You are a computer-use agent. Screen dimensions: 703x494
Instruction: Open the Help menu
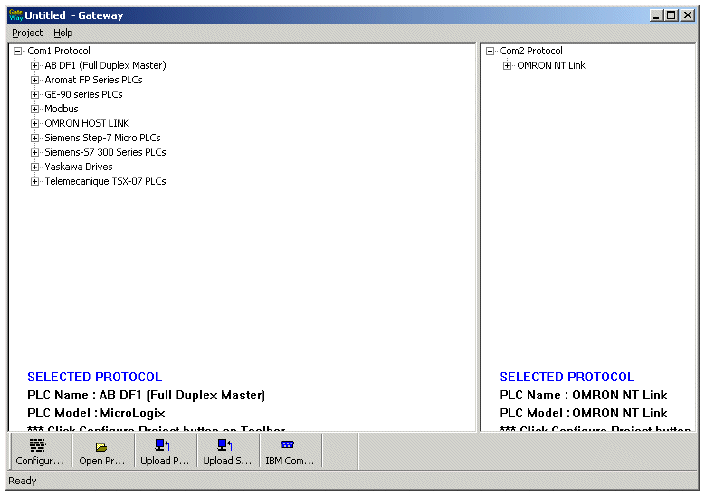coord(62,33)
